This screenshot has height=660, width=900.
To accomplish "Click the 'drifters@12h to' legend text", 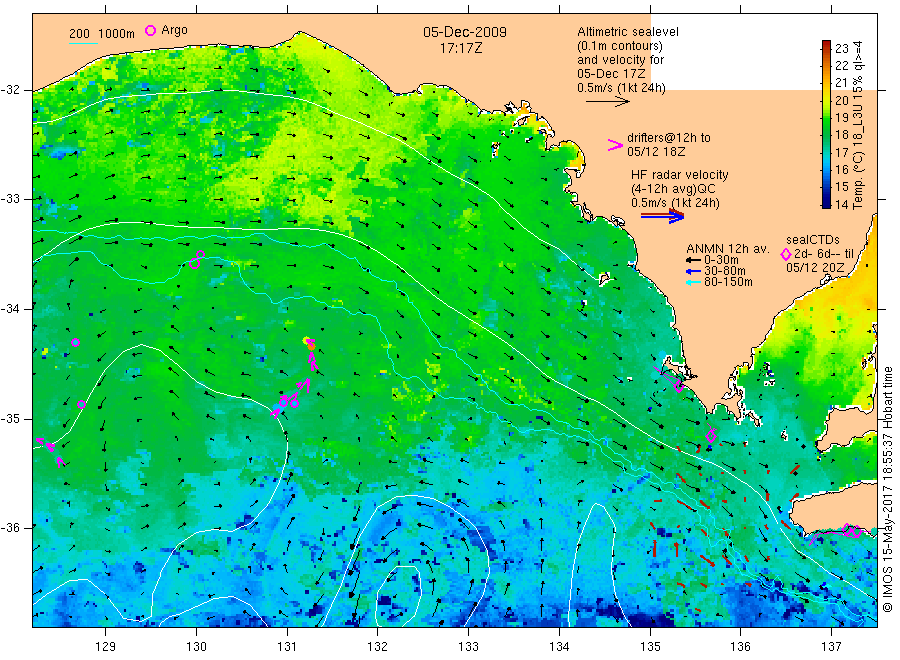I will coord(669,138).
